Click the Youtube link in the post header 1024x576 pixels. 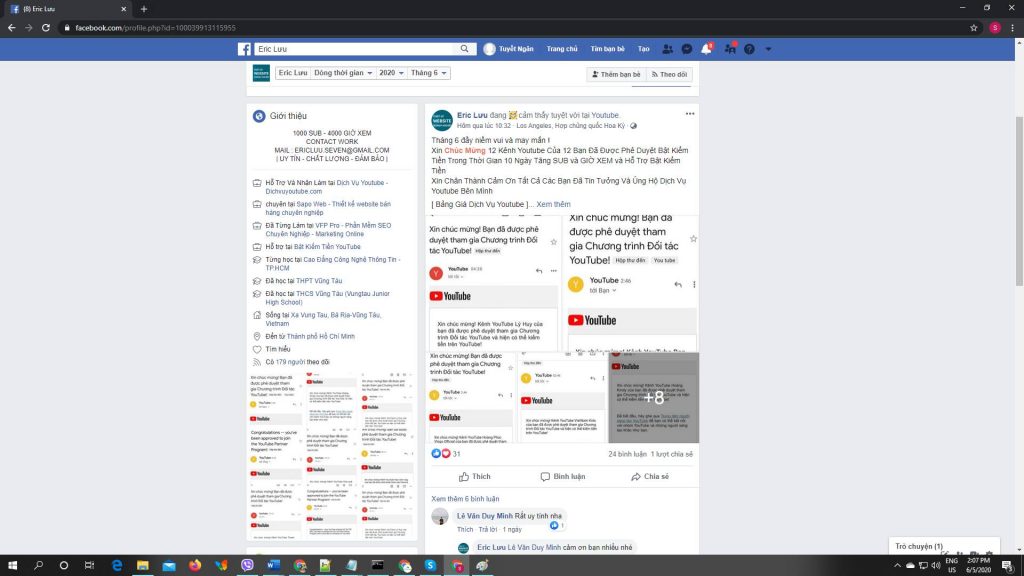(605, 115)
